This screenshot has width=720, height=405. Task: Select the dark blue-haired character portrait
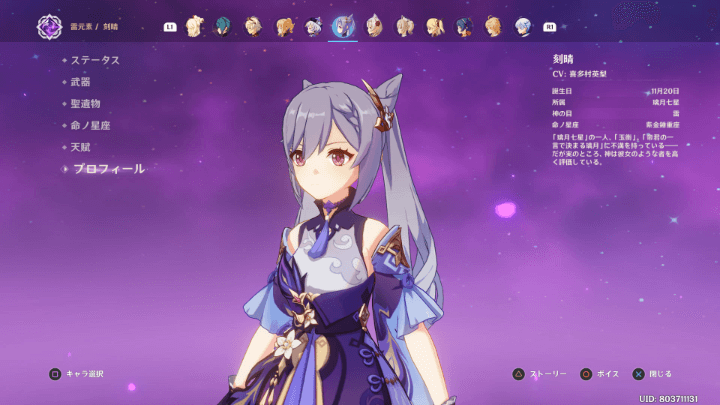pyautogui.click(x=464, y=26)
